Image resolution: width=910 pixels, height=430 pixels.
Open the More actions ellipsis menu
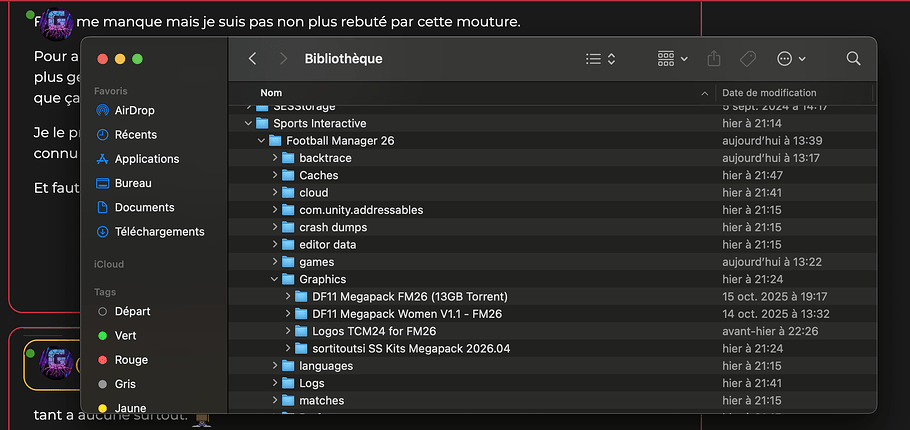[791, 59]
